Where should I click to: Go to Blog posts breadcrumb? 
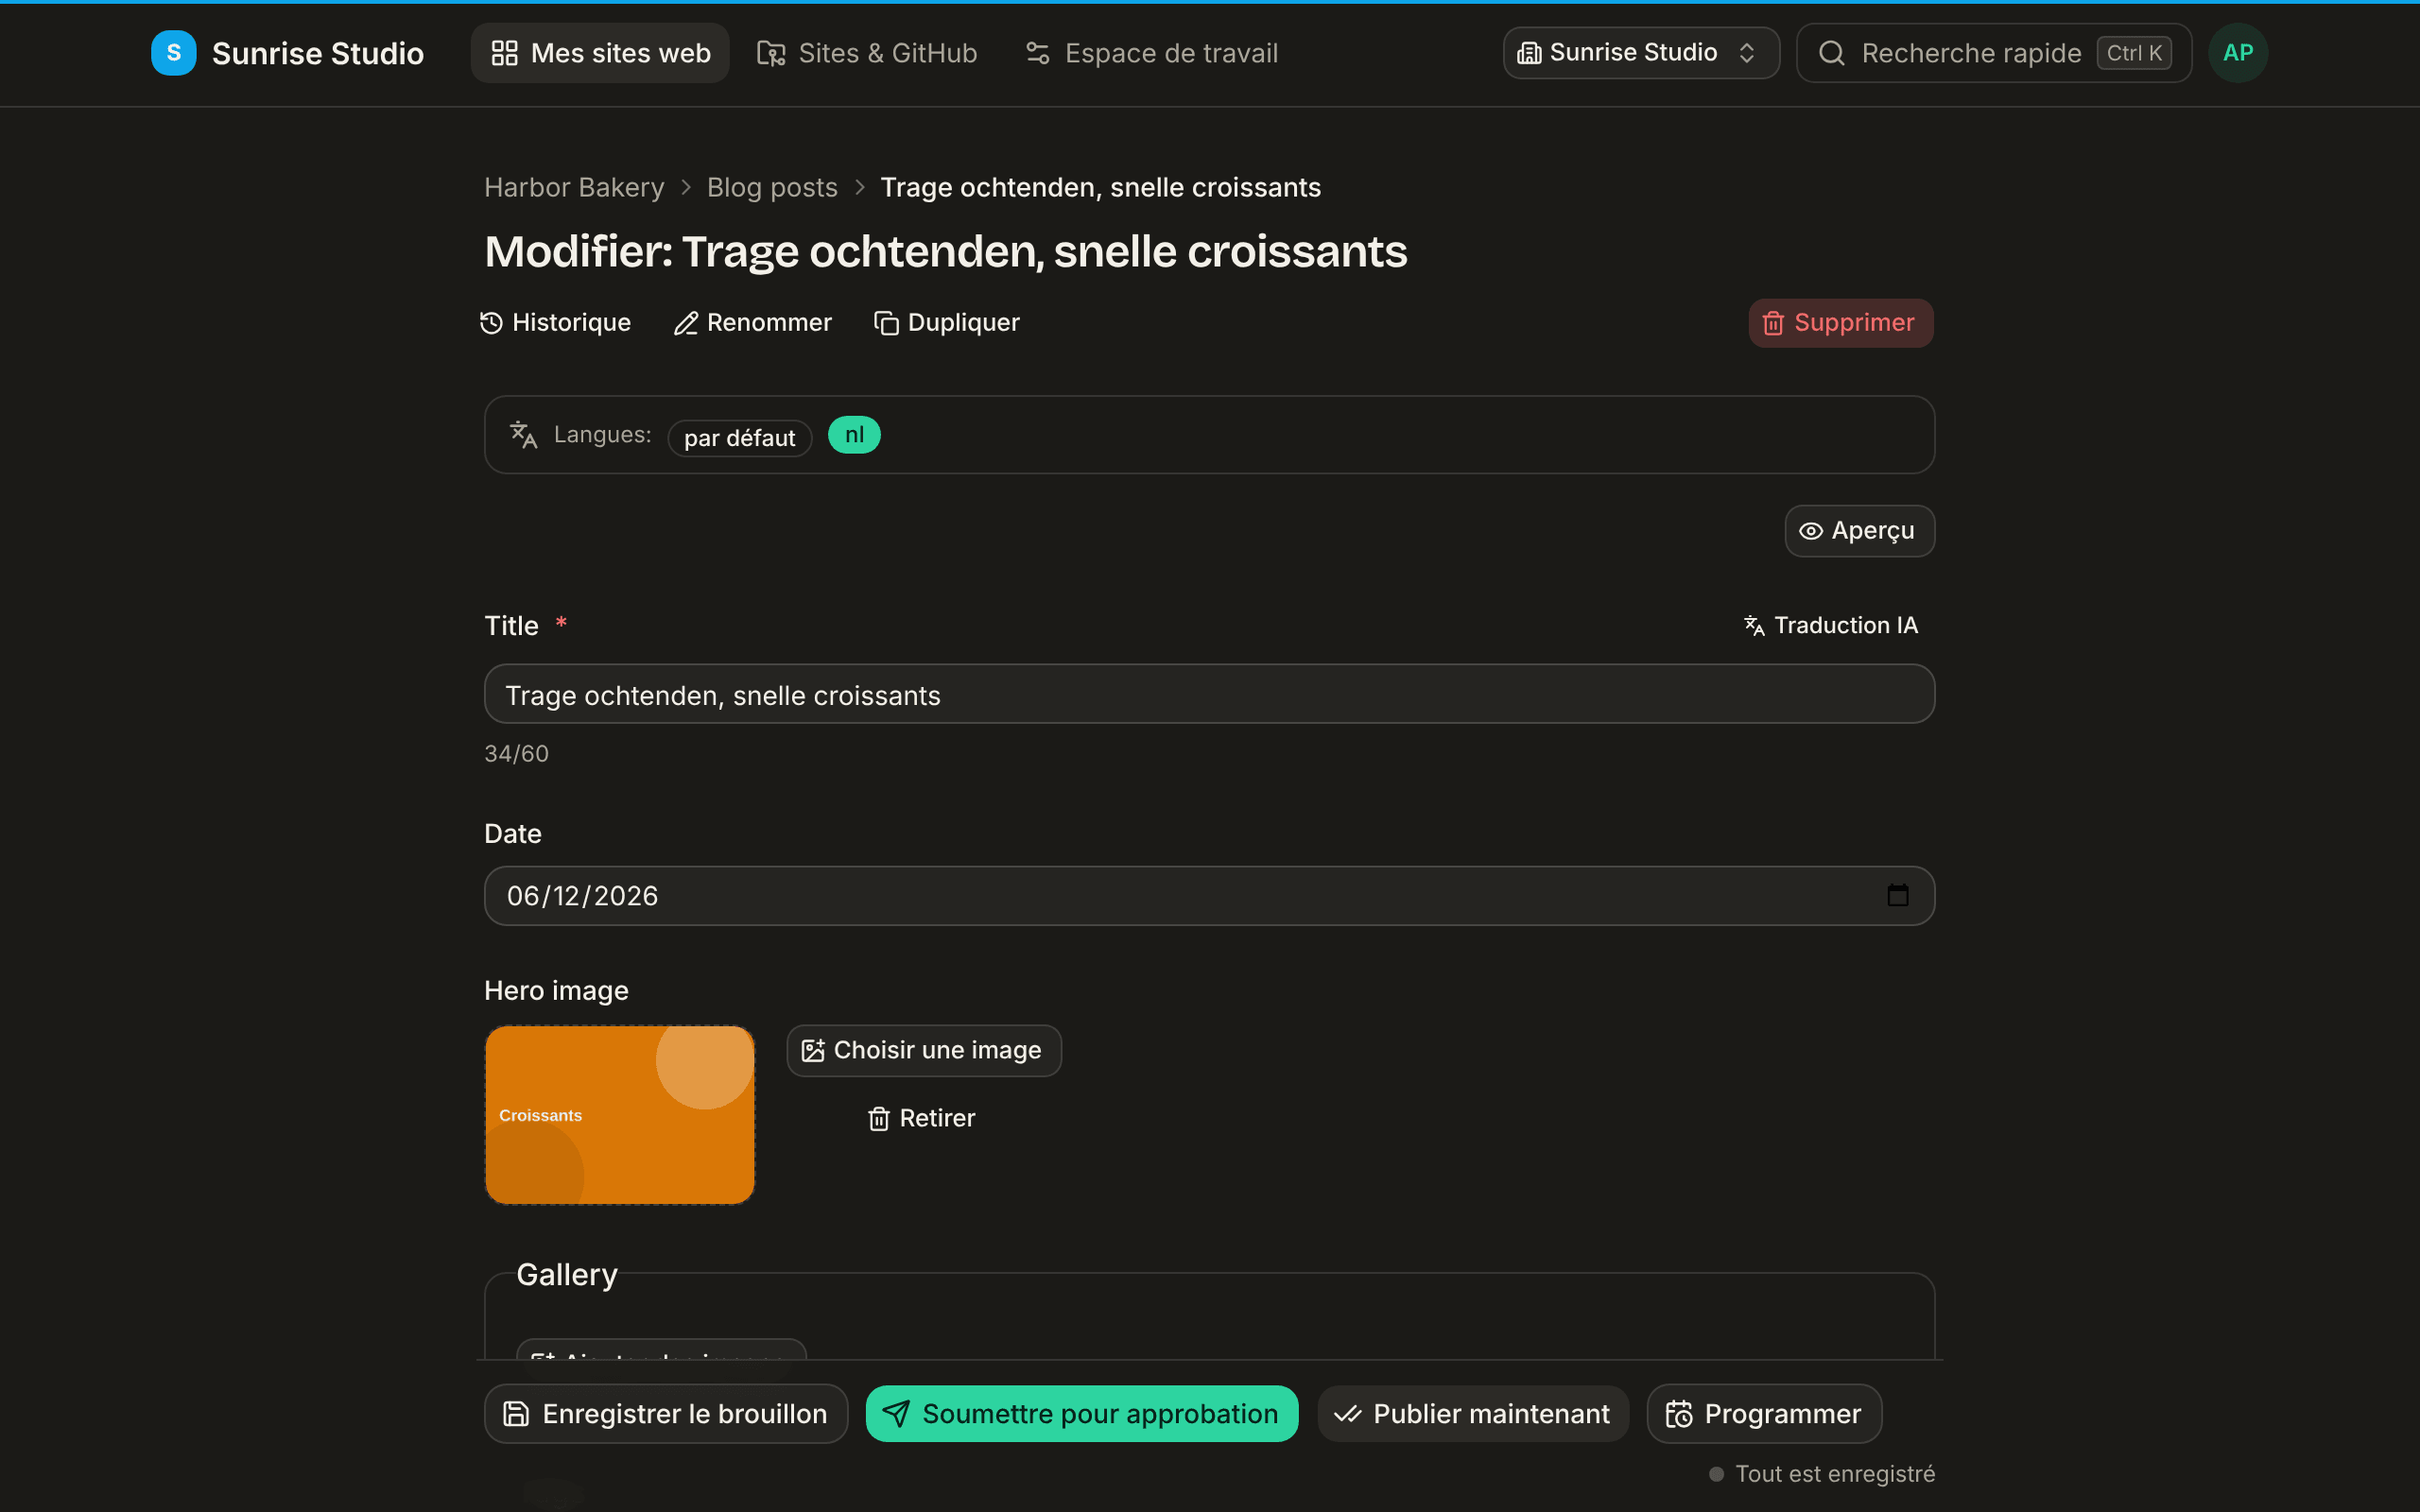click(x=772, y=187)
